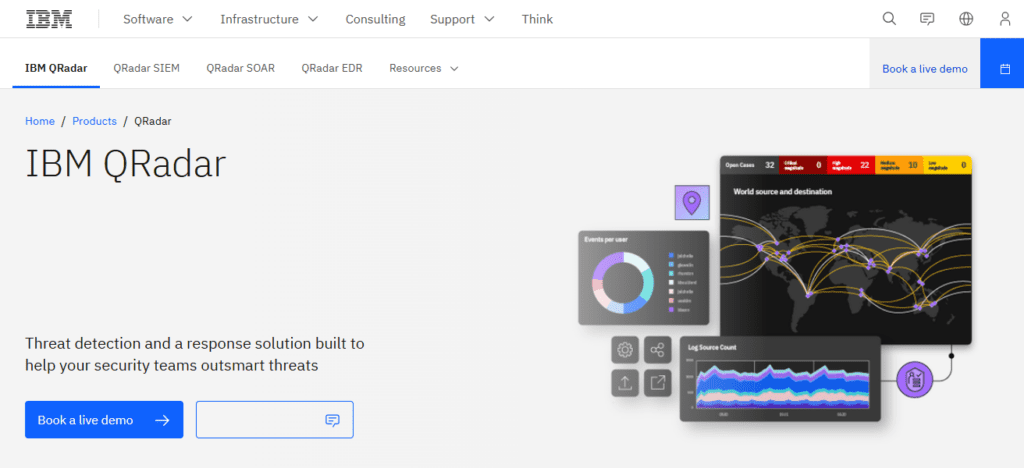Click the QRadar breadcrumb text
This screenshot has width=1024, height=468.
(153, 121)
